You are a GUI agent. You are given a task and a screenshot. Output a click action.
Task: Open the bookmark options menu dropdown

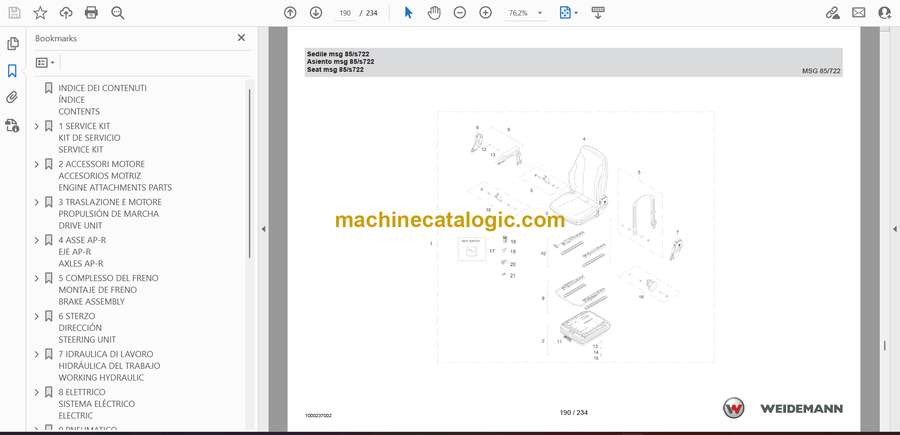coord(45,63)
